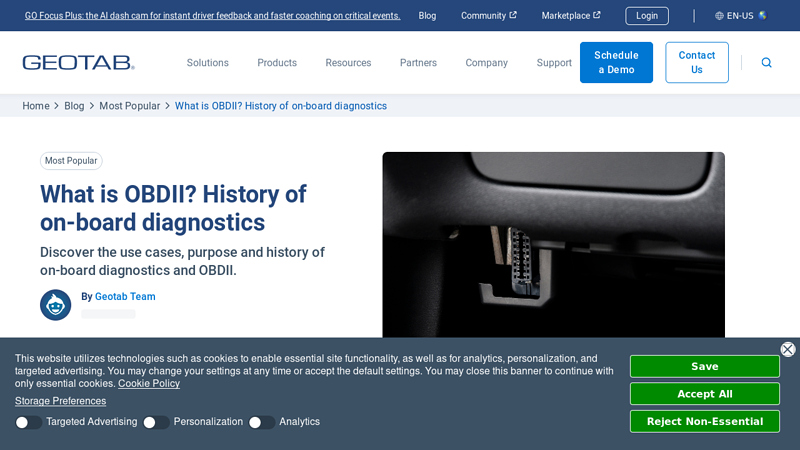This screenshot has width=800, height=450.
Task: Click the Schedule a Demo button
Action: click(x=616, y=62)
